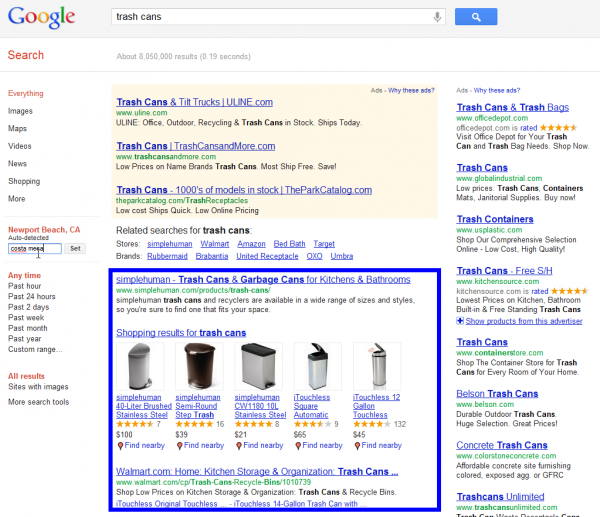Open Custom range time filter
This screenshot has width=600, height=517.
(35, 349)
